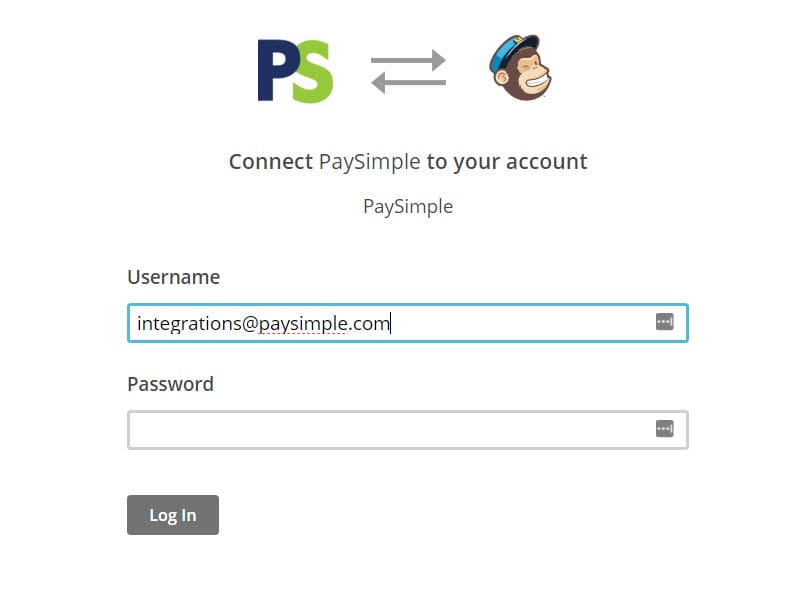Click the Mailchimp monkey logo

point(520,67)
